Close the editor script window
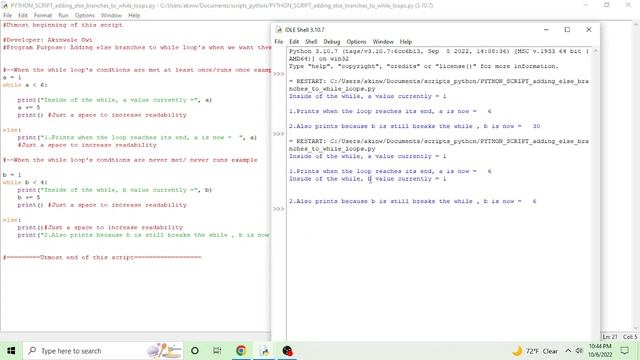 pos(628,5)
